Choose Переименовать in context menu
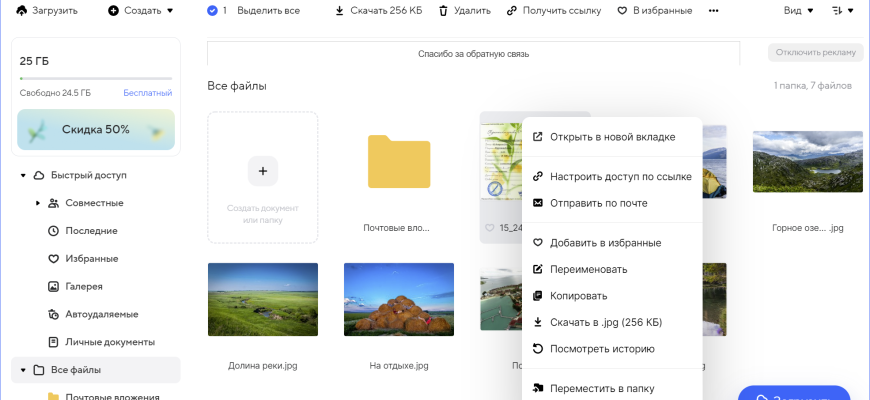Viewport: 870px width, 400px height. pyautogui.click(x=588, y=269)
